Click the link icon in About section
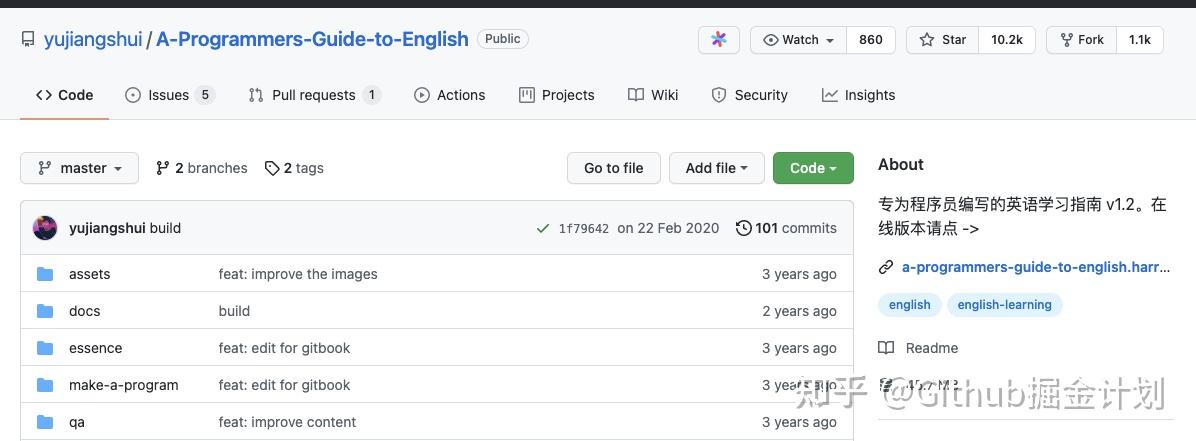The width and height of the screenshot is (1196, 441). [x=886, y=267]
